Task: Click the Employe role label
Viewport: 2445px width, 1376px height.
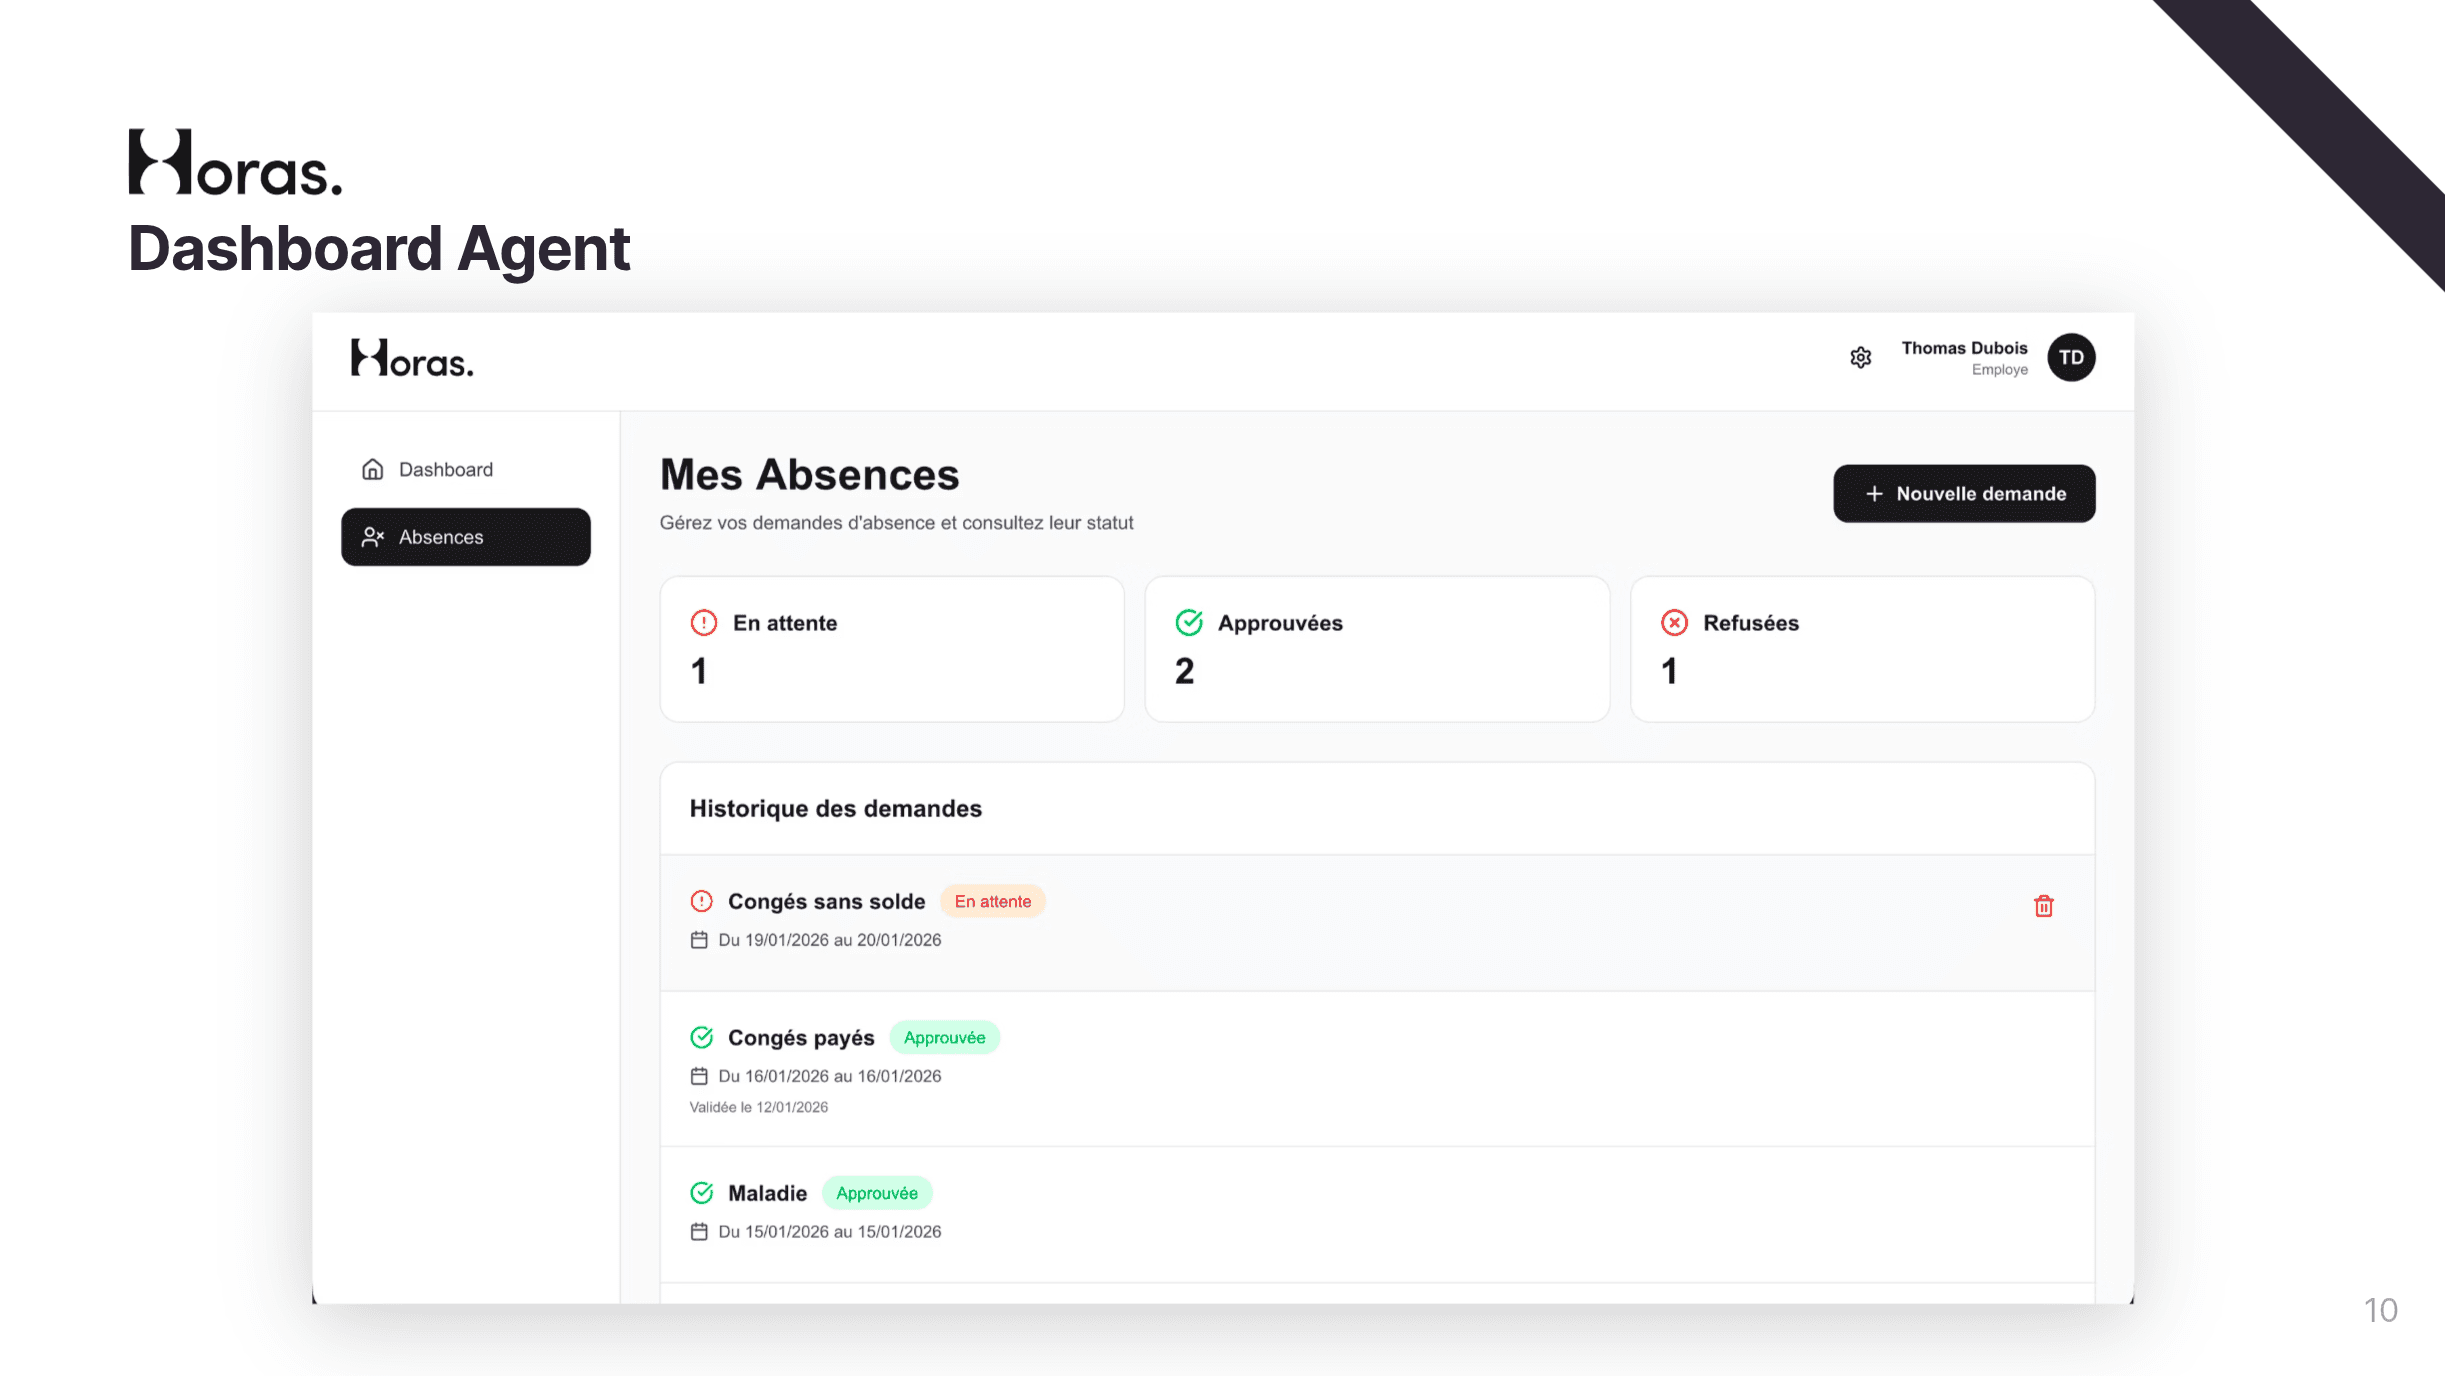Action: tap(1999, 370)
